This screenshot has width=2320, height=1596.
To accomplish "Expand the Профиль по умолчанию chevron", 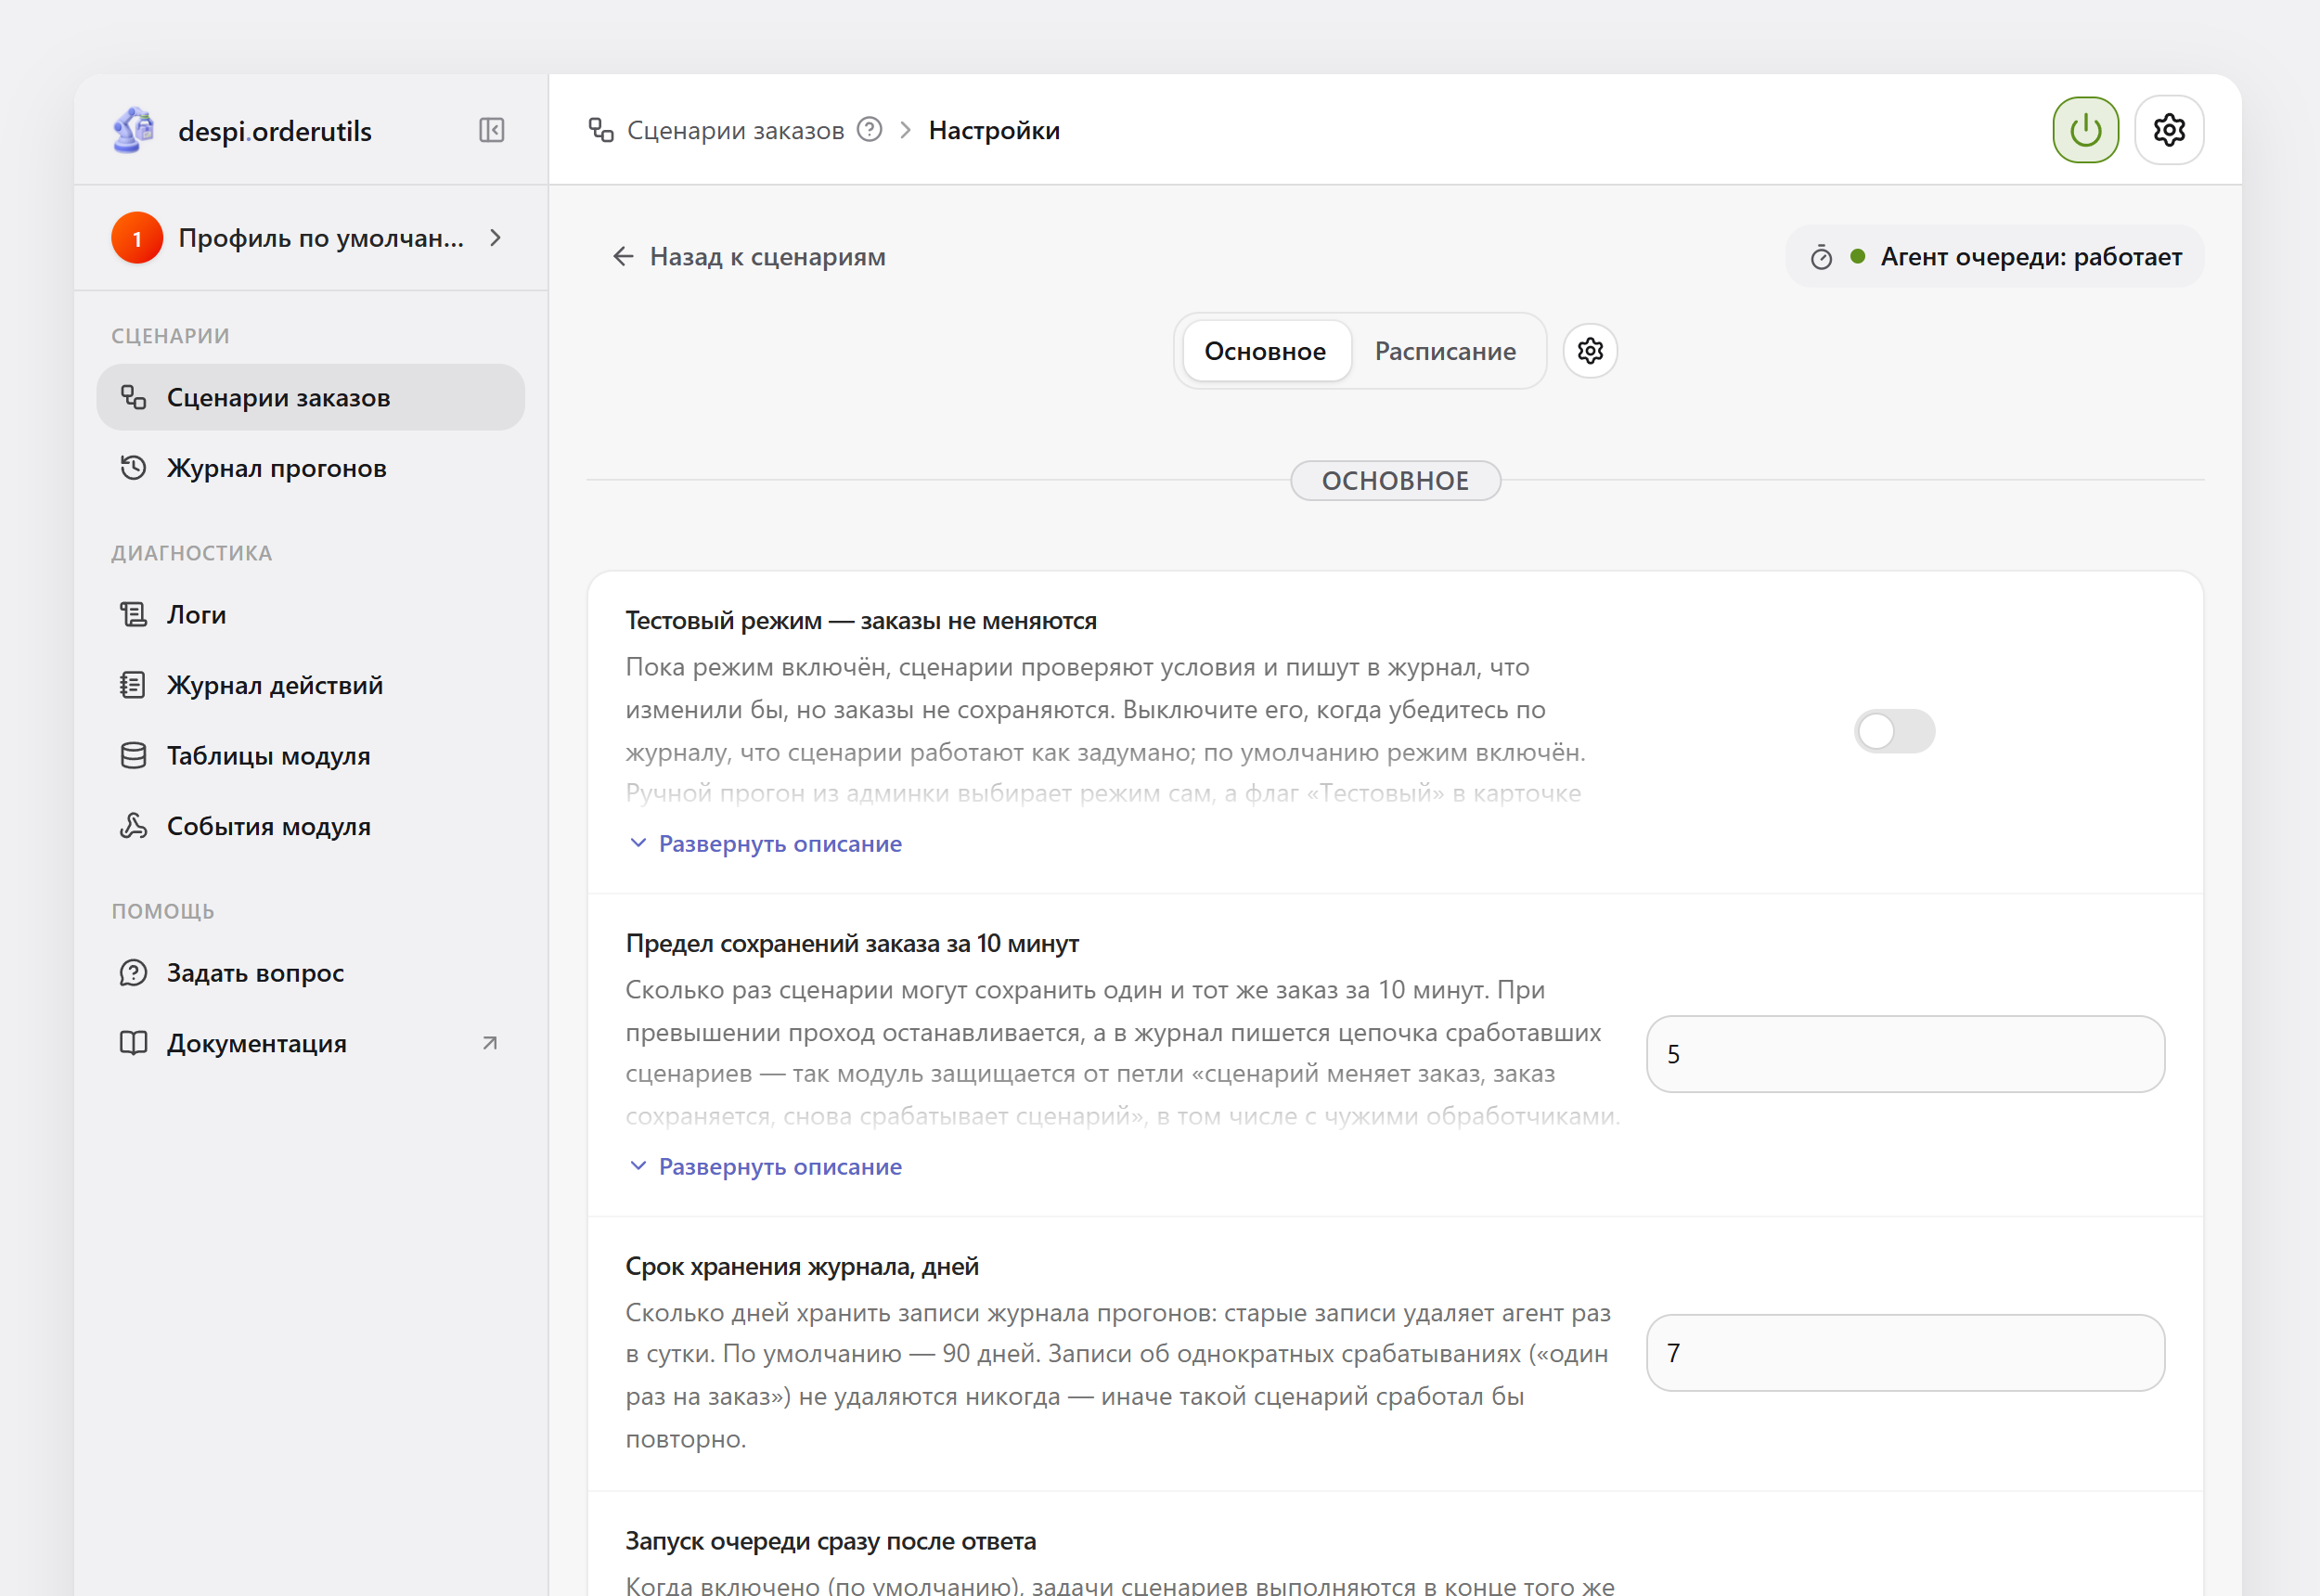I will tap(495, 238).
